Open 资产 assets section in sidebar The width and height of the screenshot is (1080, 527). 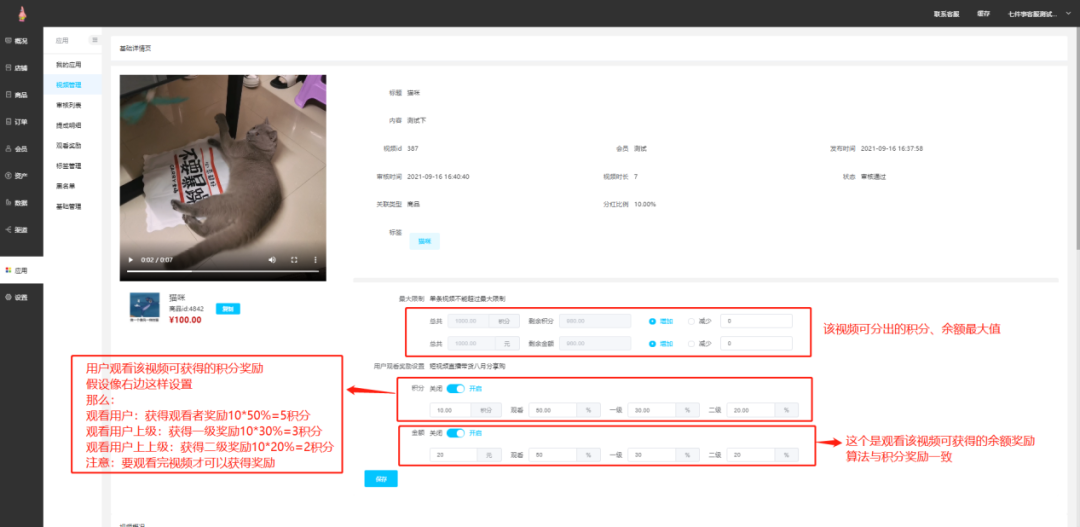pos(17,176)
